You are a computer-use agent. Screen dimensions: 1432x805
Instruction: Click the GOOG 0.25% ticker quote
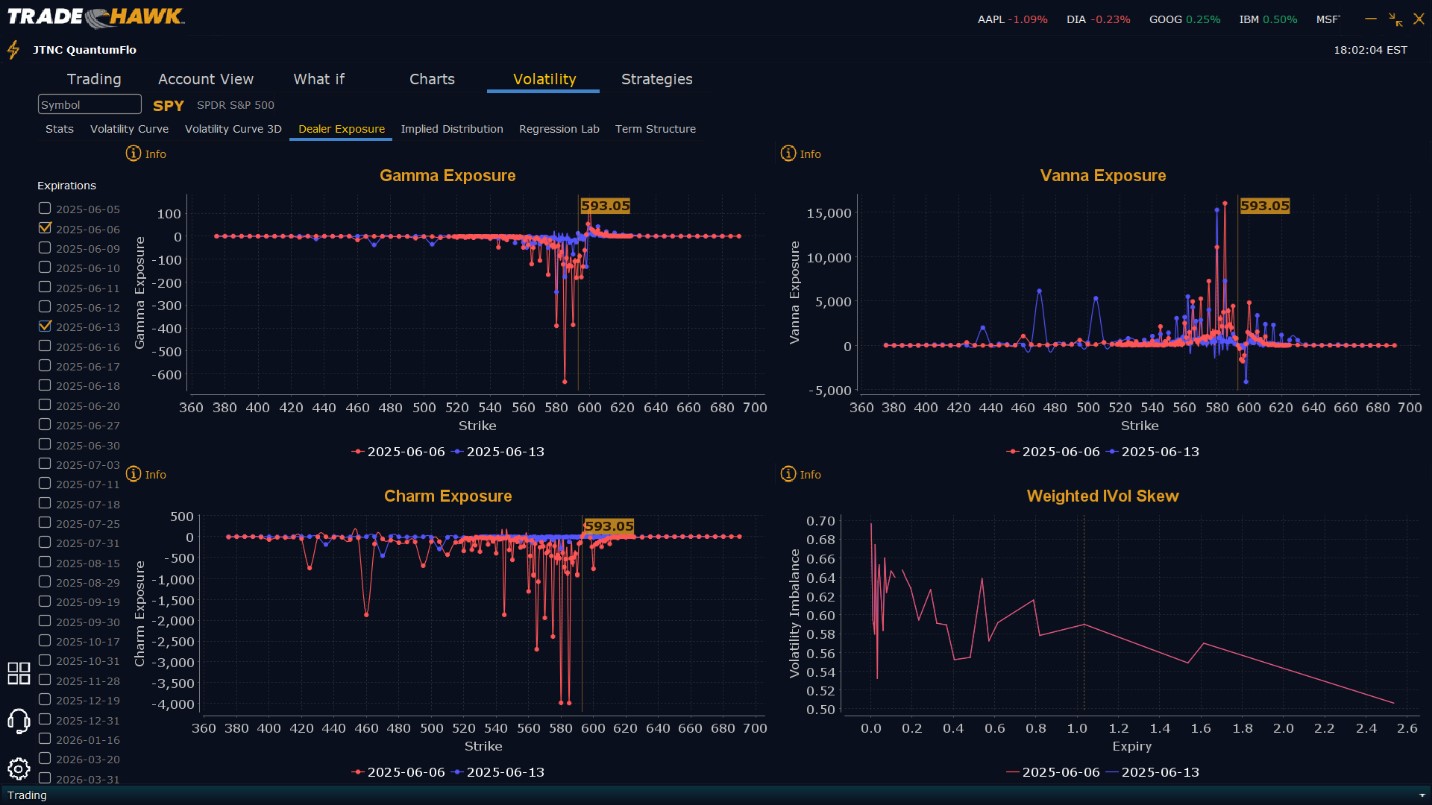(1184, 19)
